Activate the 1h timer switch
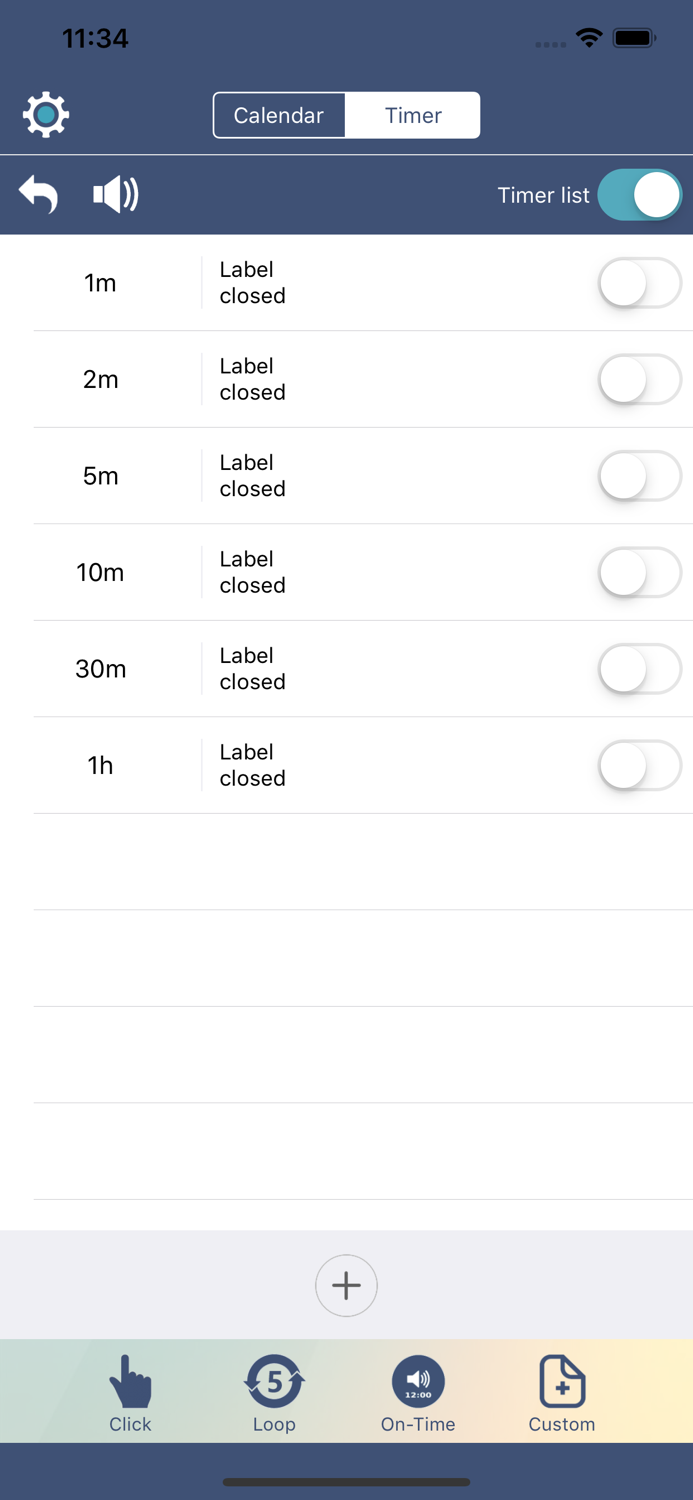Image resolution: width=693 pixels, height=1500 pixels. (639, 765)
